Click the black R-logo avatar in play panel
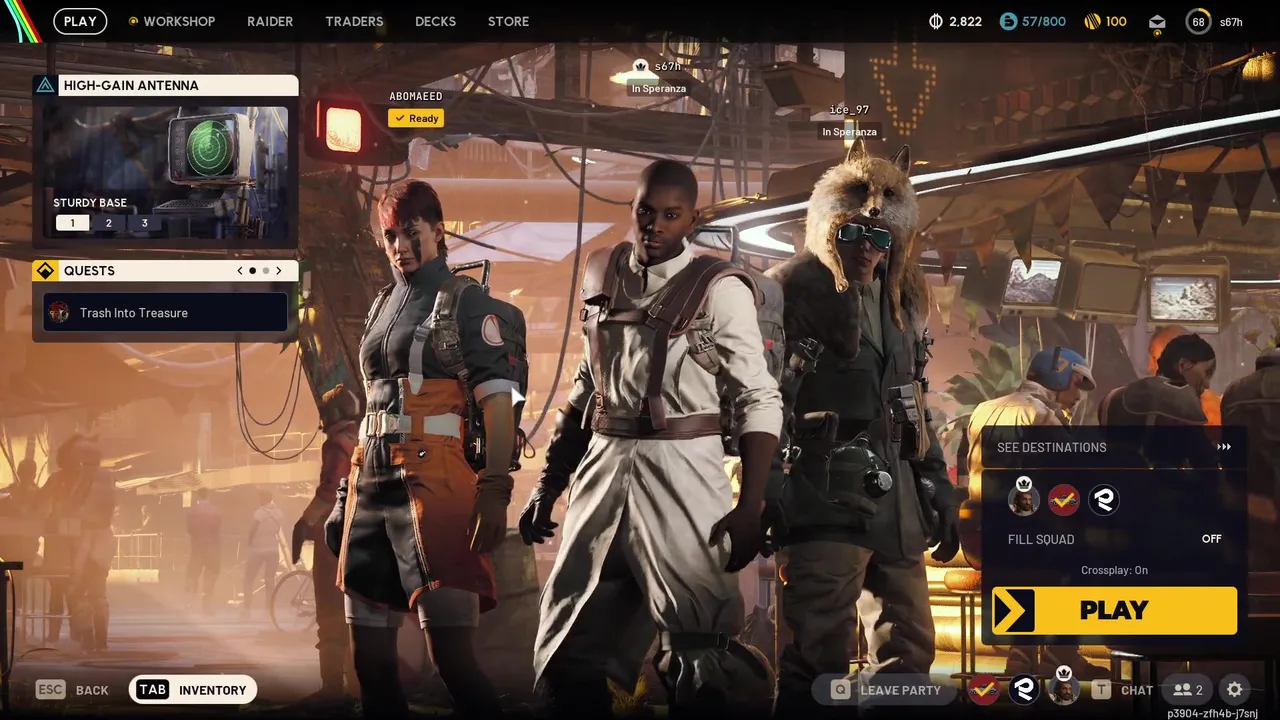Viewport: 1280px width, 720px height. click(x=1103, y=500)
